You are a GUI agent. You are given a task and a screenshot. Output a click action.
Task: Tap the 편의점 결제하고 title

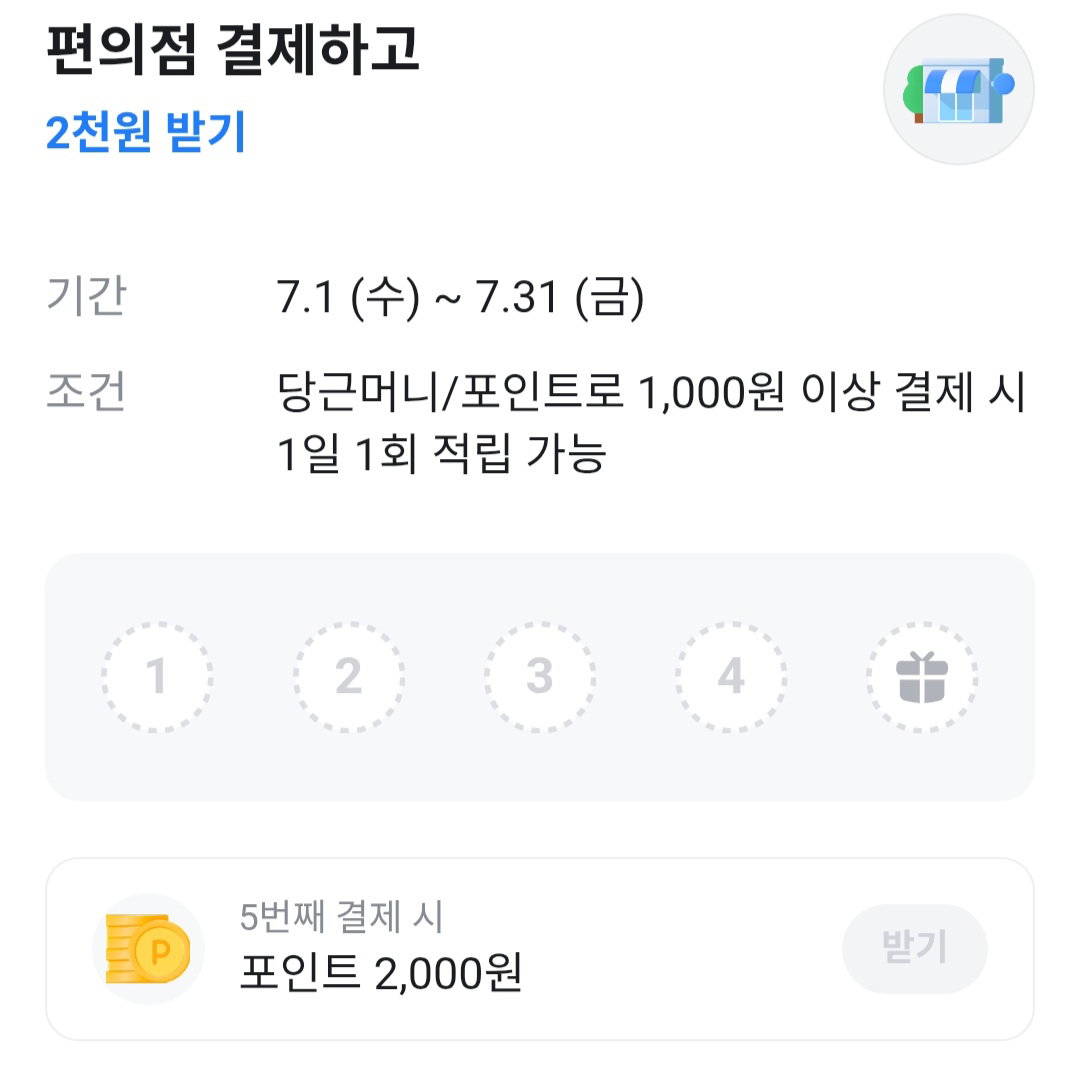[x=233, y=49]
